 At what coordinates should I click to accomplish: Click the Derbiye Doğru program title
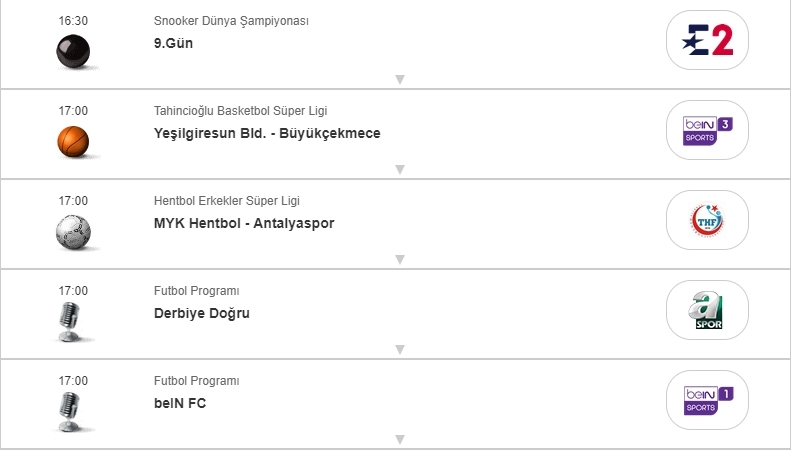point(202,313)
